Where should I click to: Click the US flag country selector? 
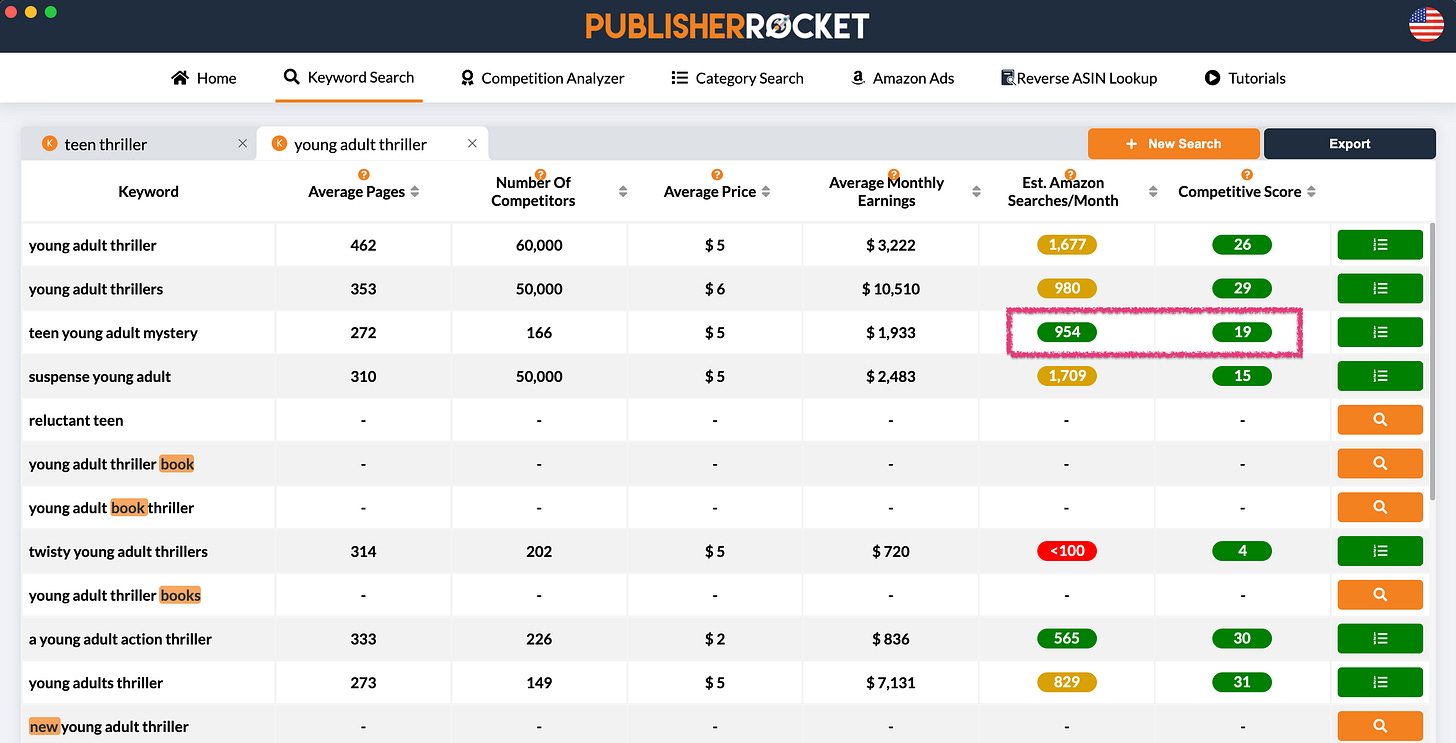click(x=1426, y=24)
